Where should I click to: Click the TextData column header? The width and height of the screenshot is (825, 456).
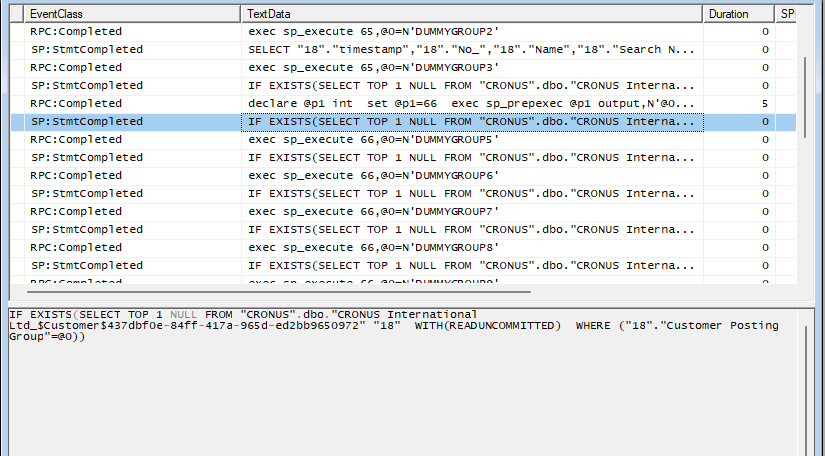[472, 14]
